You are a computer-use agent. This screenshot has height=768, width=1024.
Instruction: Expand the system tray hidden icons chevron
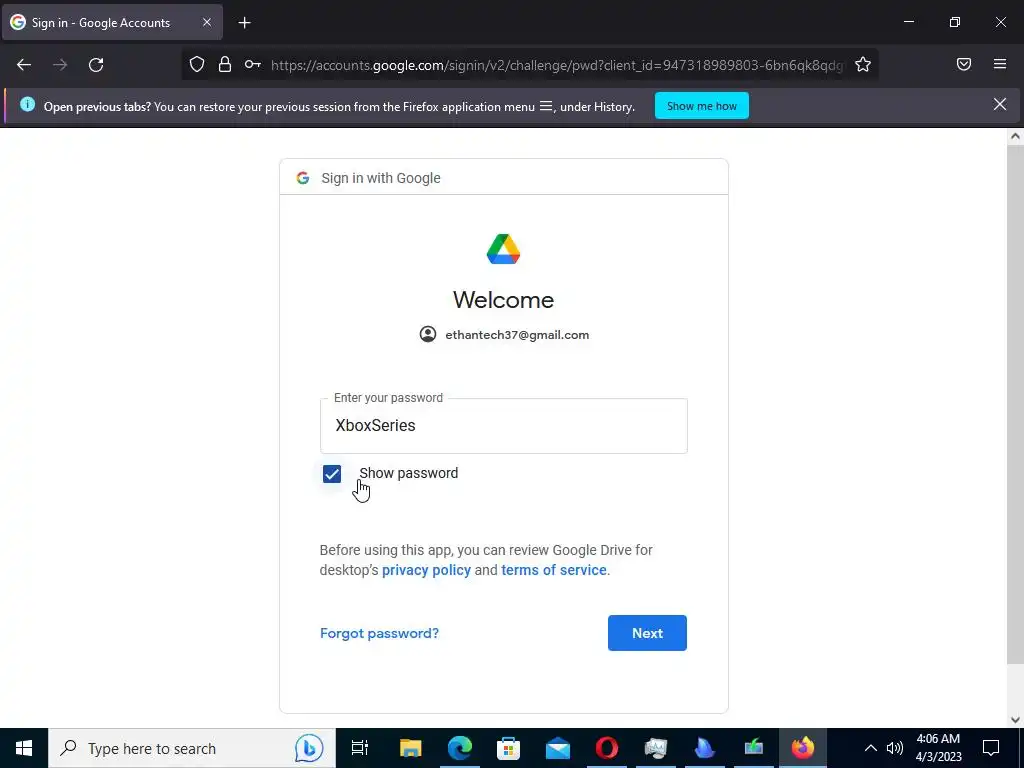click(871, 748)
